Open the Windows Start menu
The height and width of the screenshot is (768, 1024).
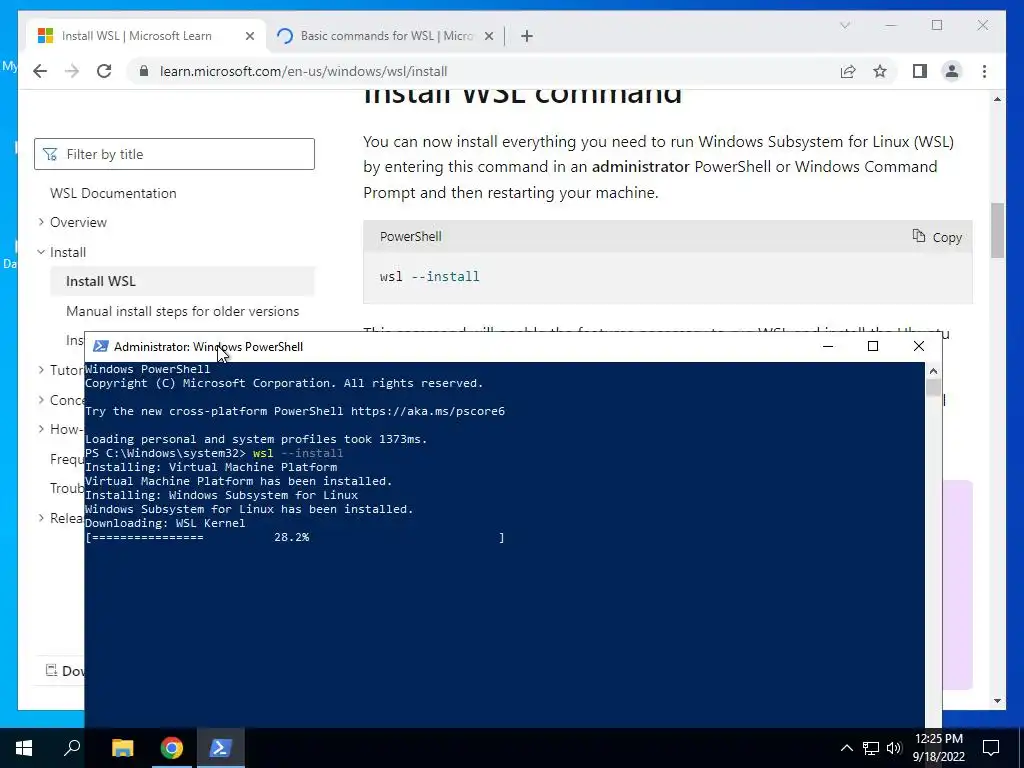[x=24, y=748]
